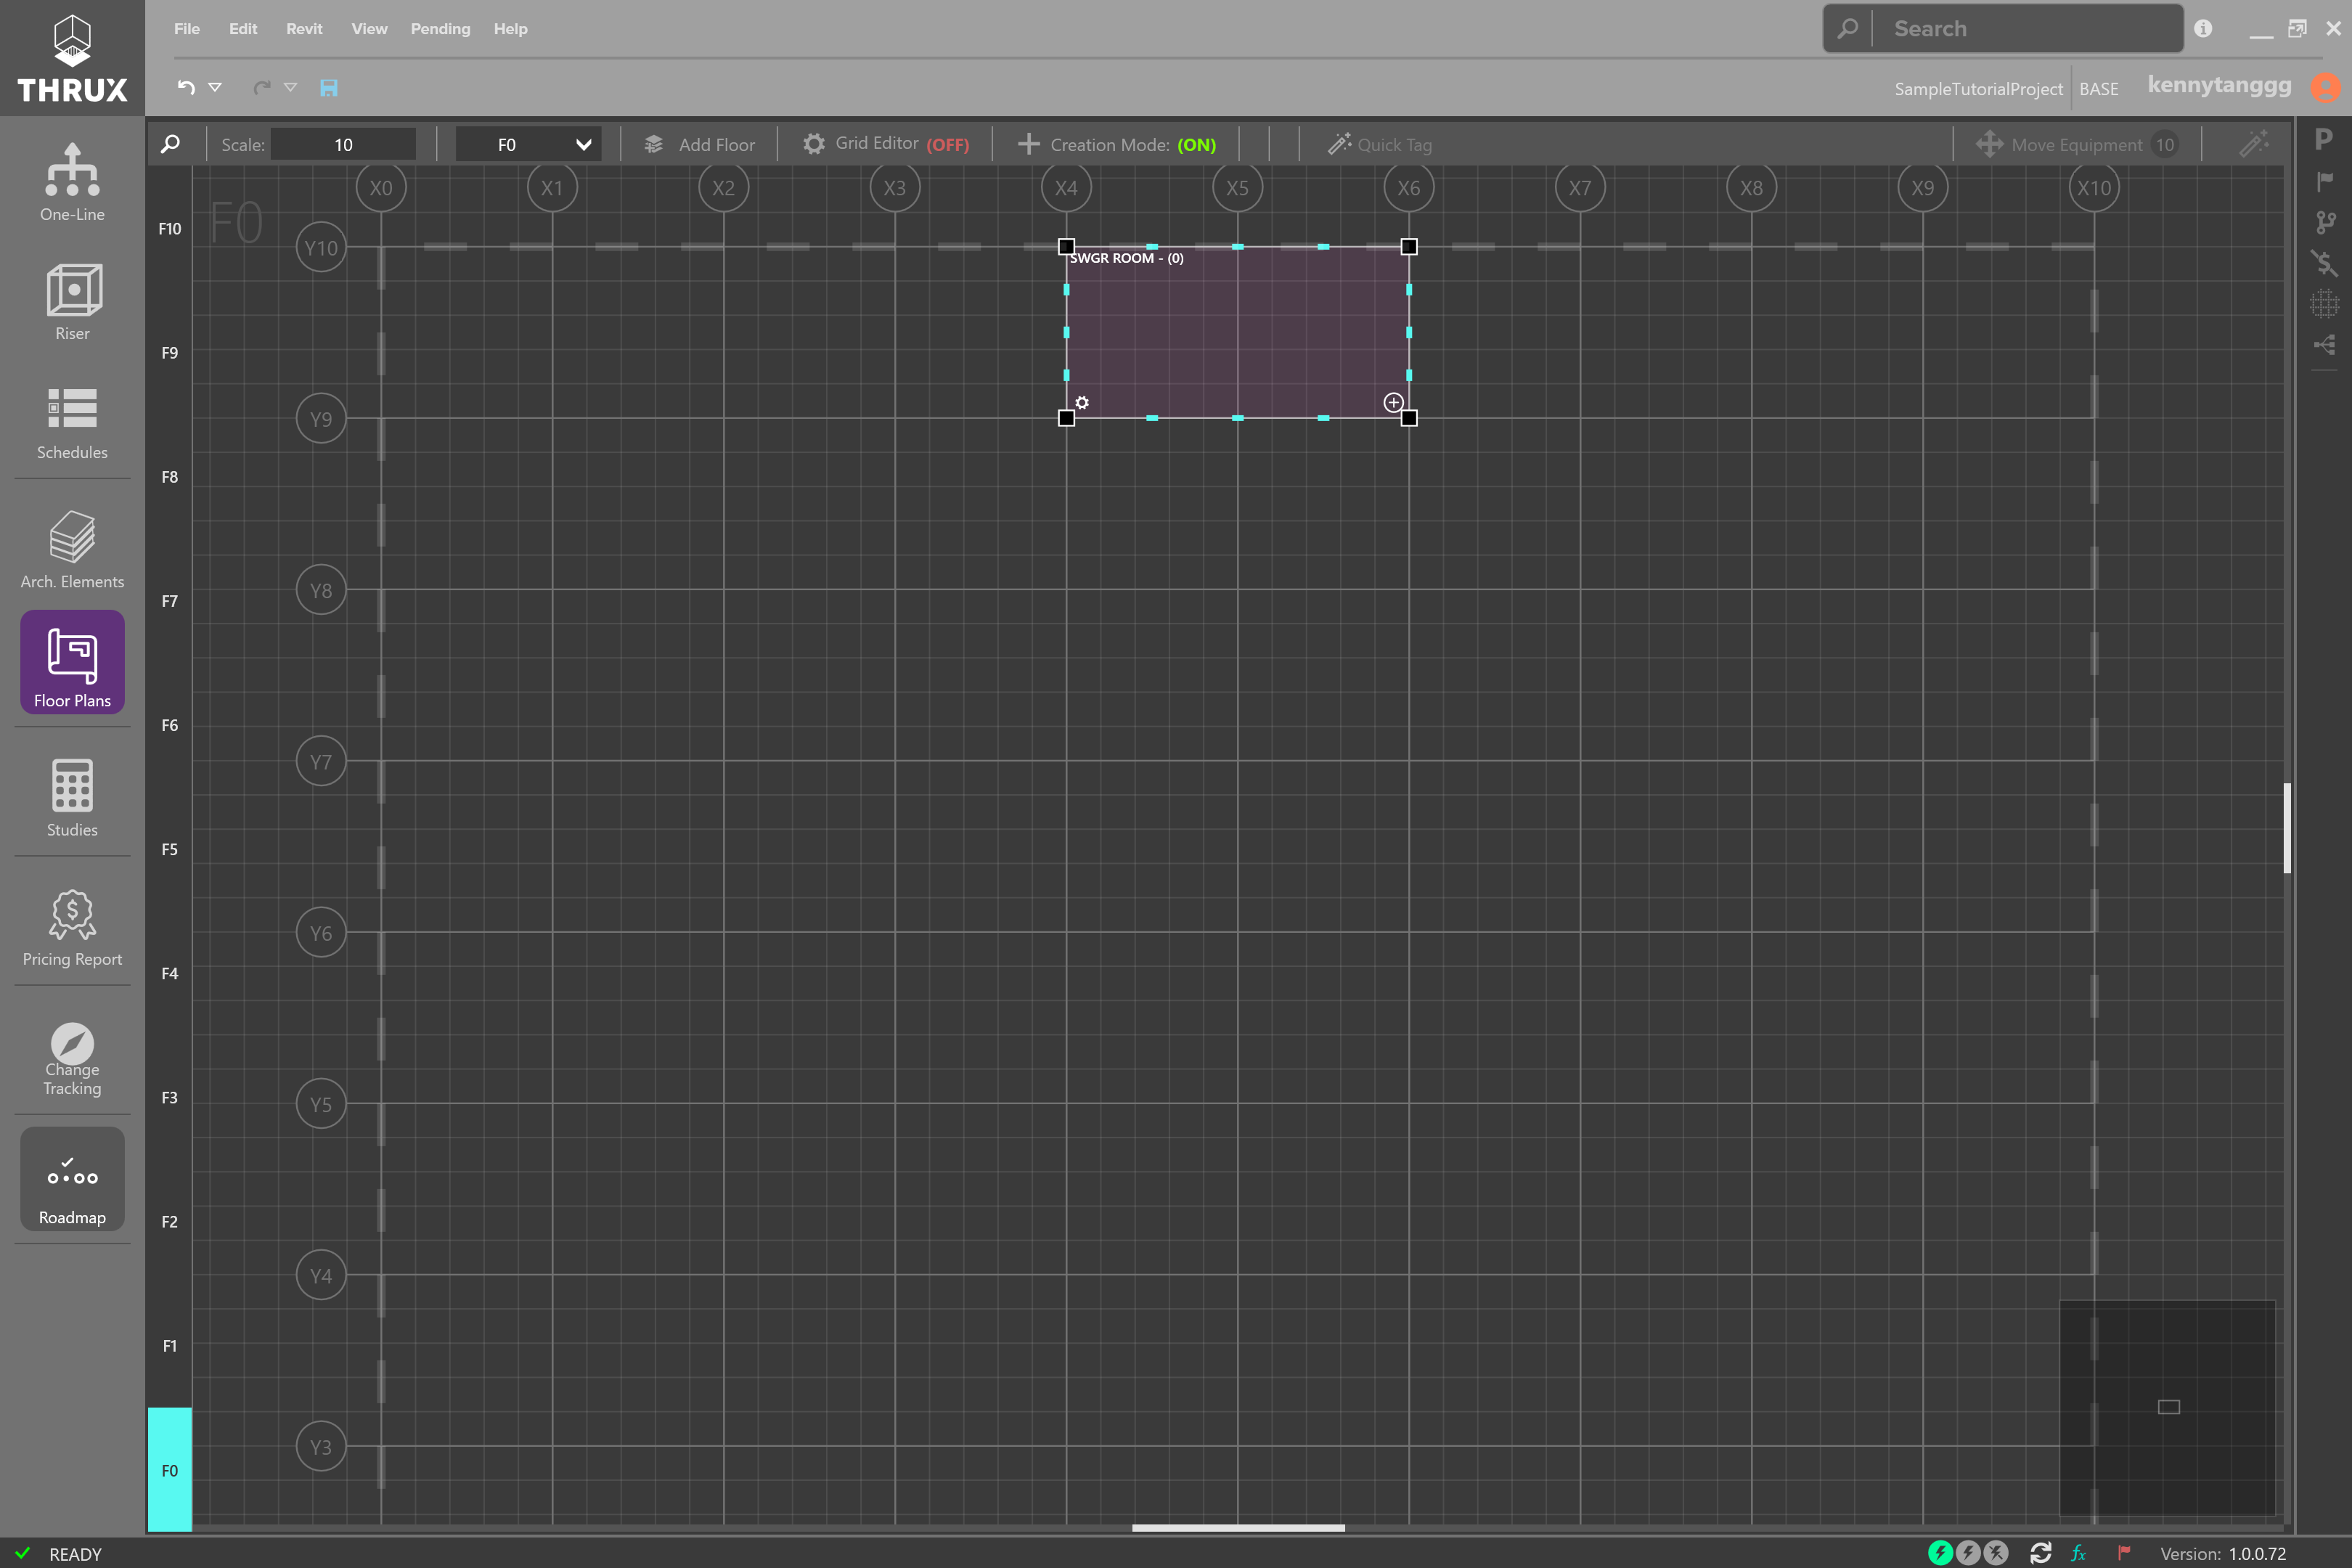Click the fx formula icon in status bar

click(x=2079, y=1553)
